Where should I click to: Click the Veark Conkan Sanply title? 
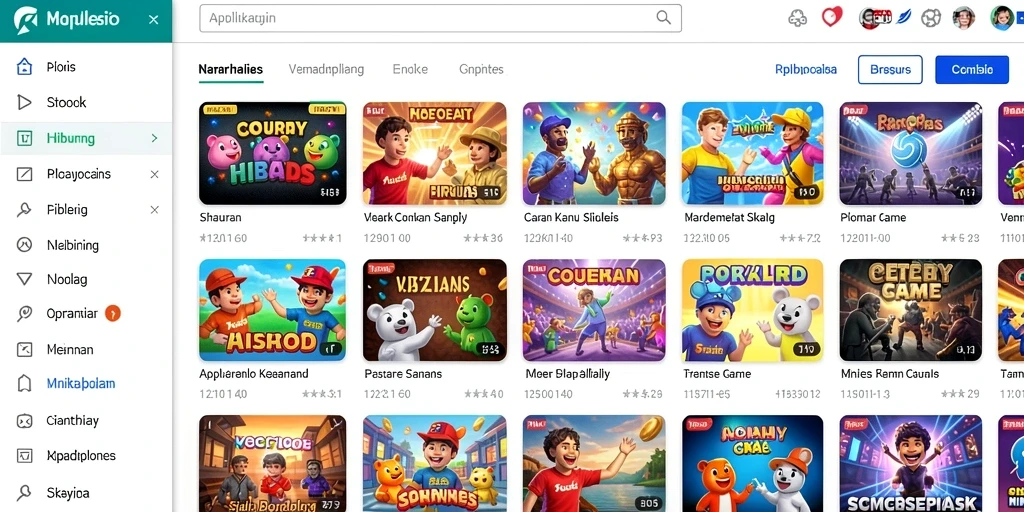point(415,217)
